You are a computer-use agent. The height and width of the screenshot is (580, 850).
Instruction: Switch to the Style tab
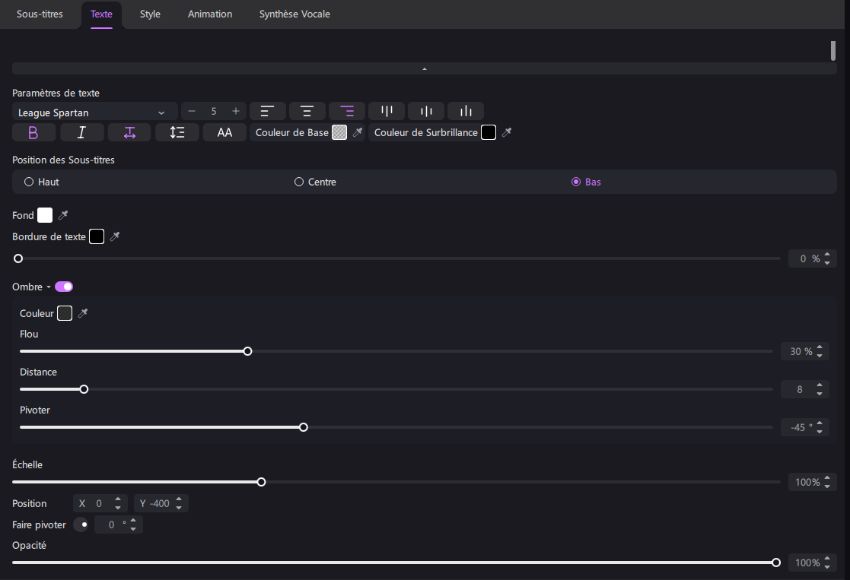[x=150, y=14]
